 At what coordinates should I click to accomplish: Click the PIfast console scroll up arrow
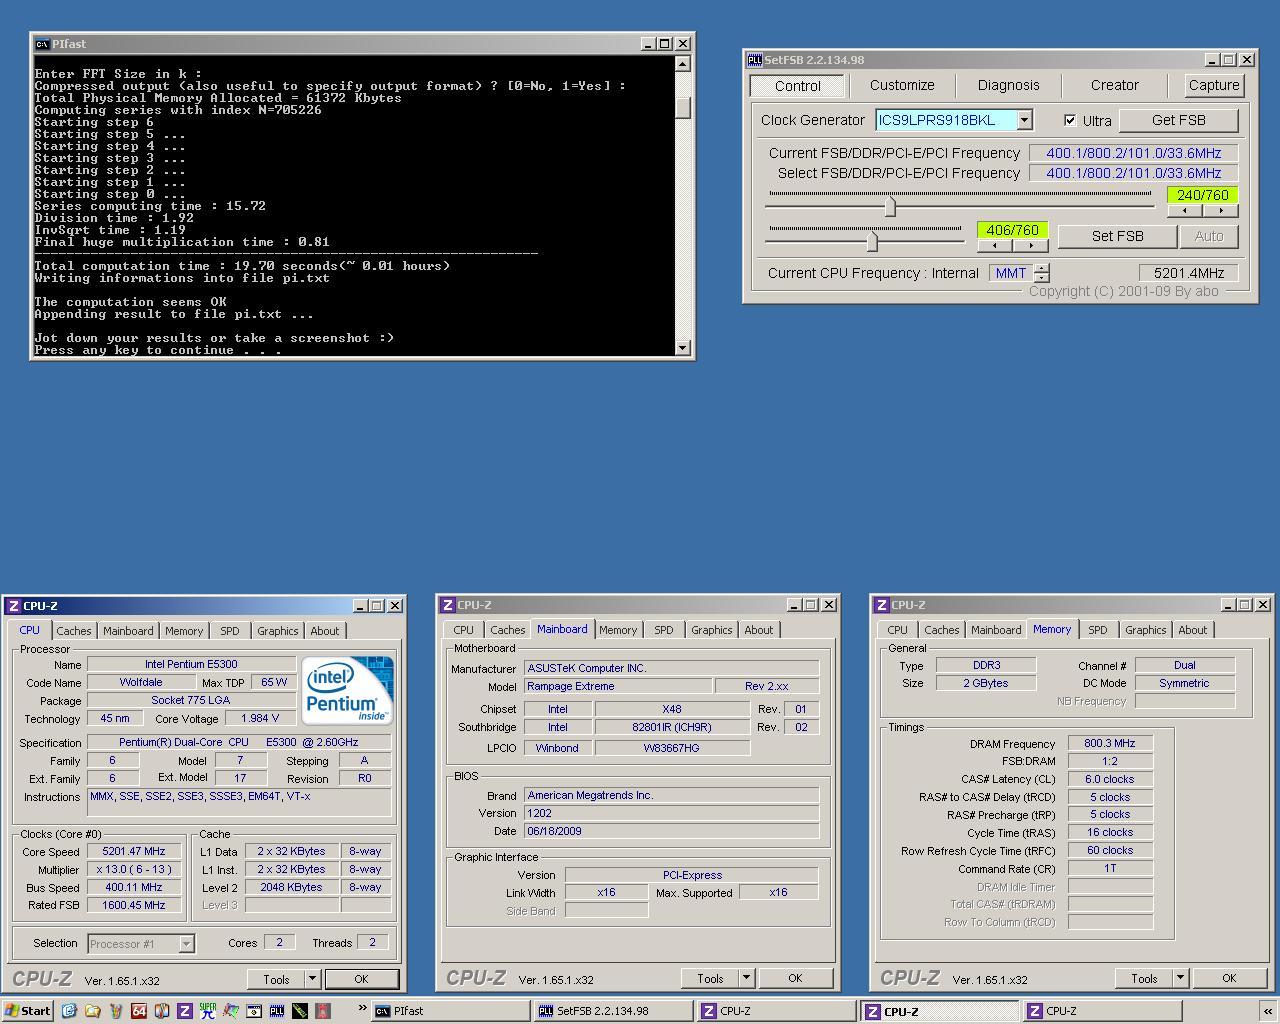(x=683, y=64)
